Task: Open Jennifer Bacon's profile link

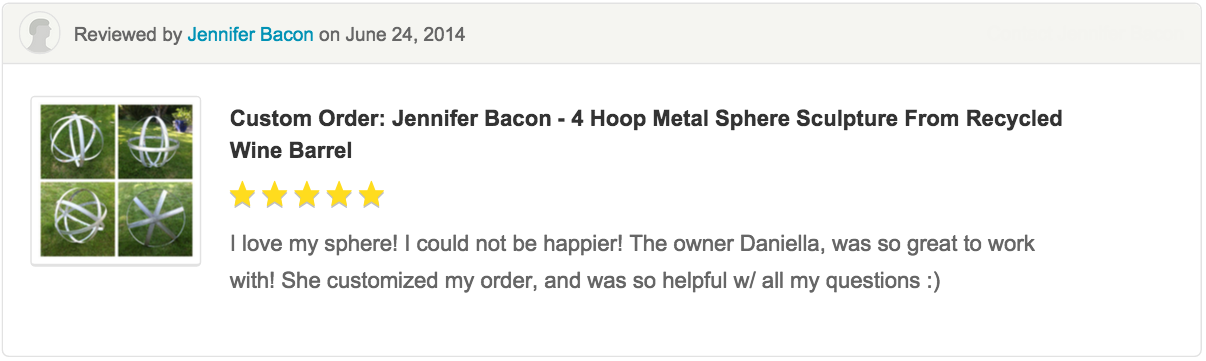Action: coord(251,35)
